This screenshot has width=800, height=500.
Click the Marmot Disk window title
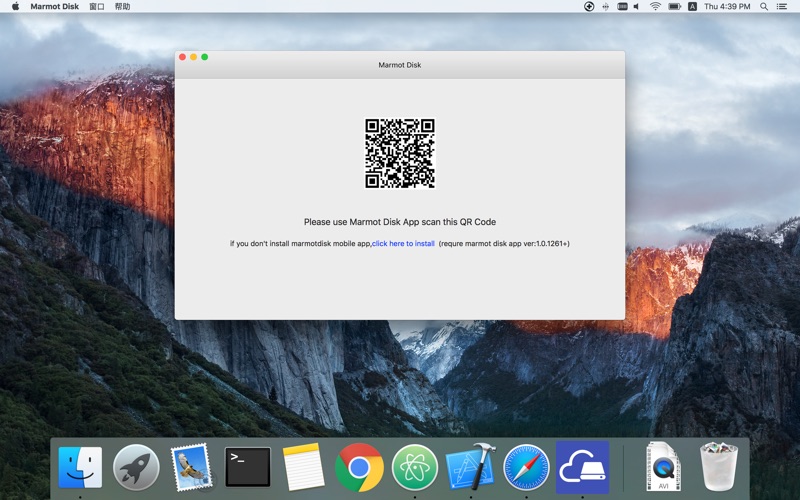[399, 65]
